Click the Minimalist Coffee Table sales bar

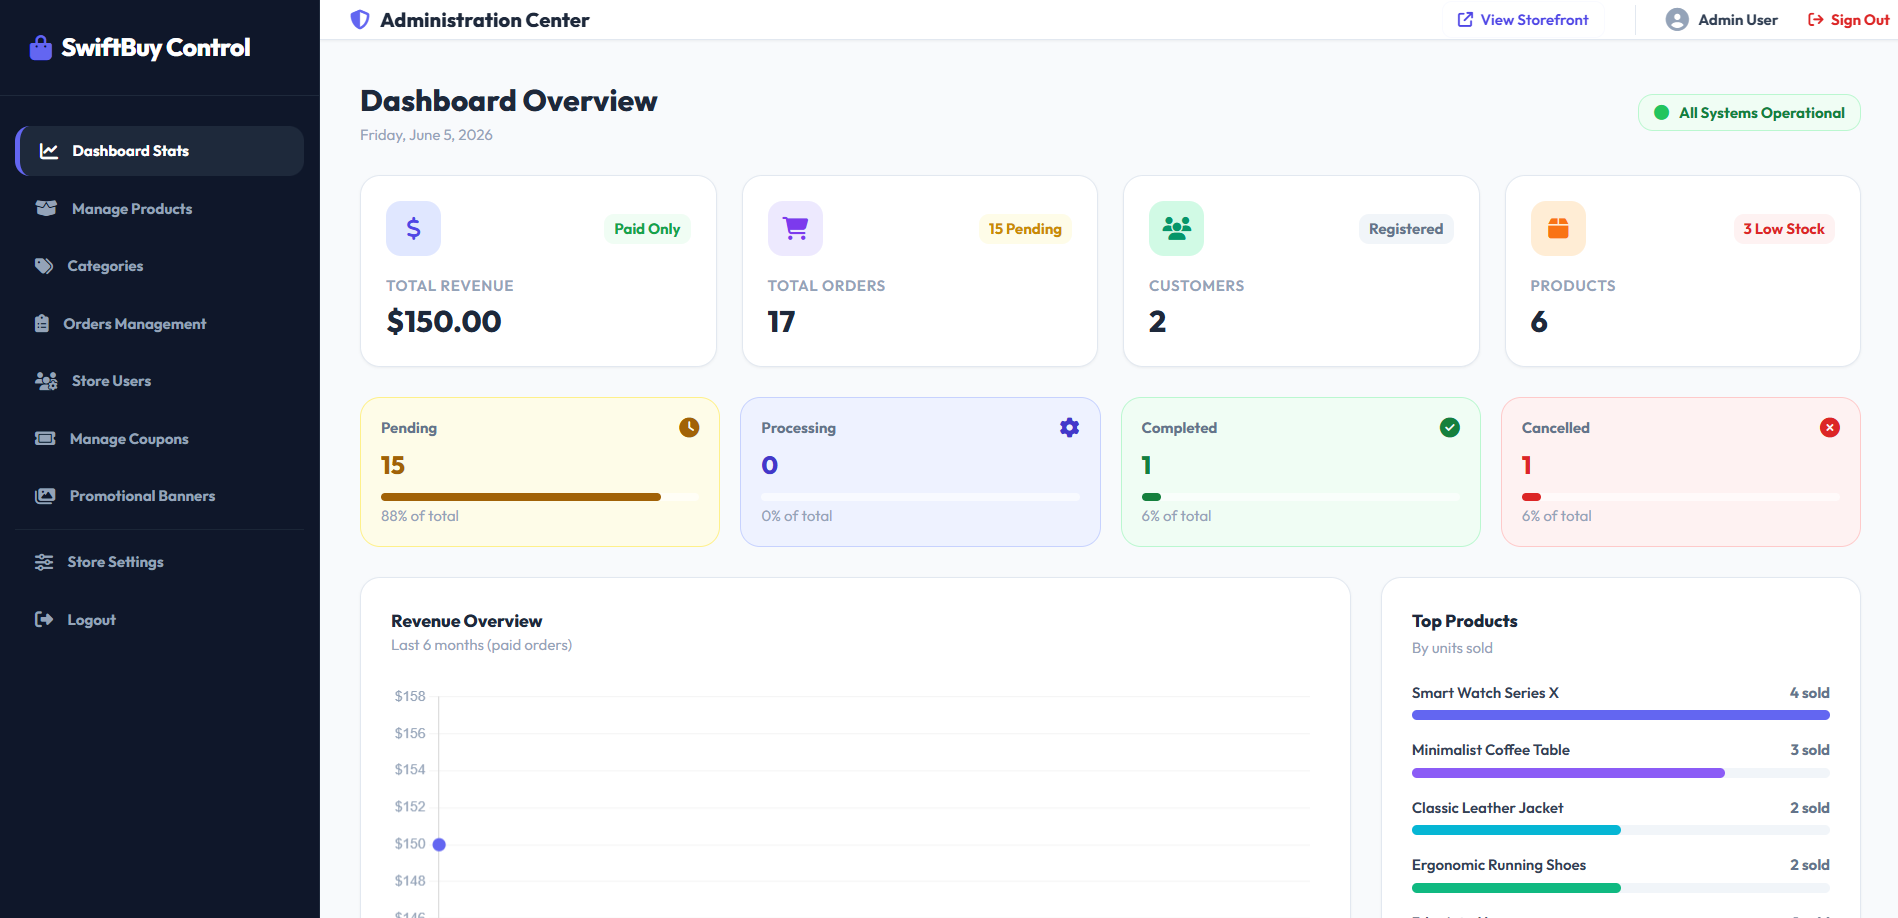point(1621,773)
